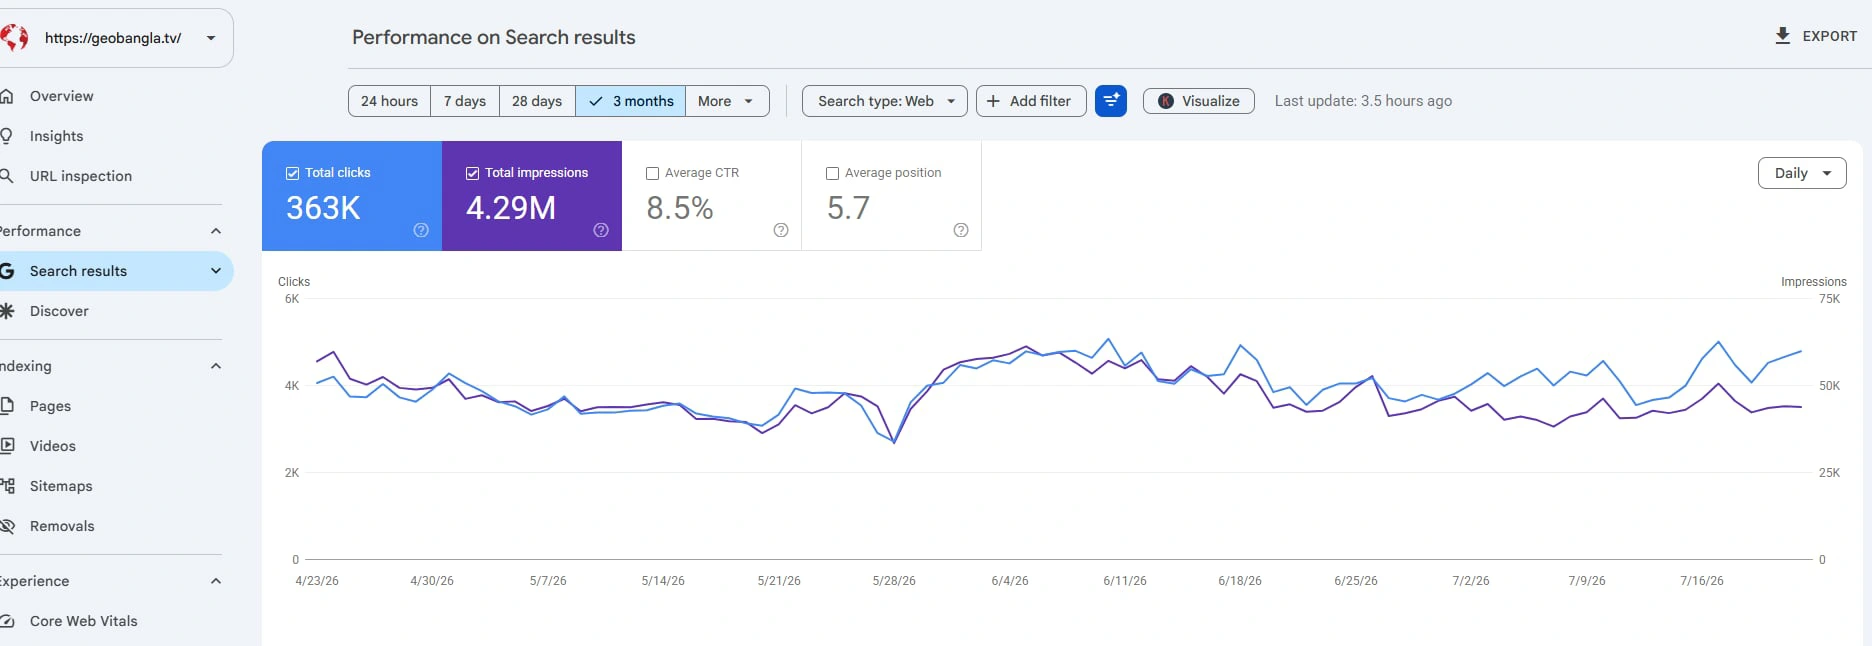Click the Overview home icon
Image resolution: width=1872 pixels, height=646 pixels.
click(x=7, y=96)
